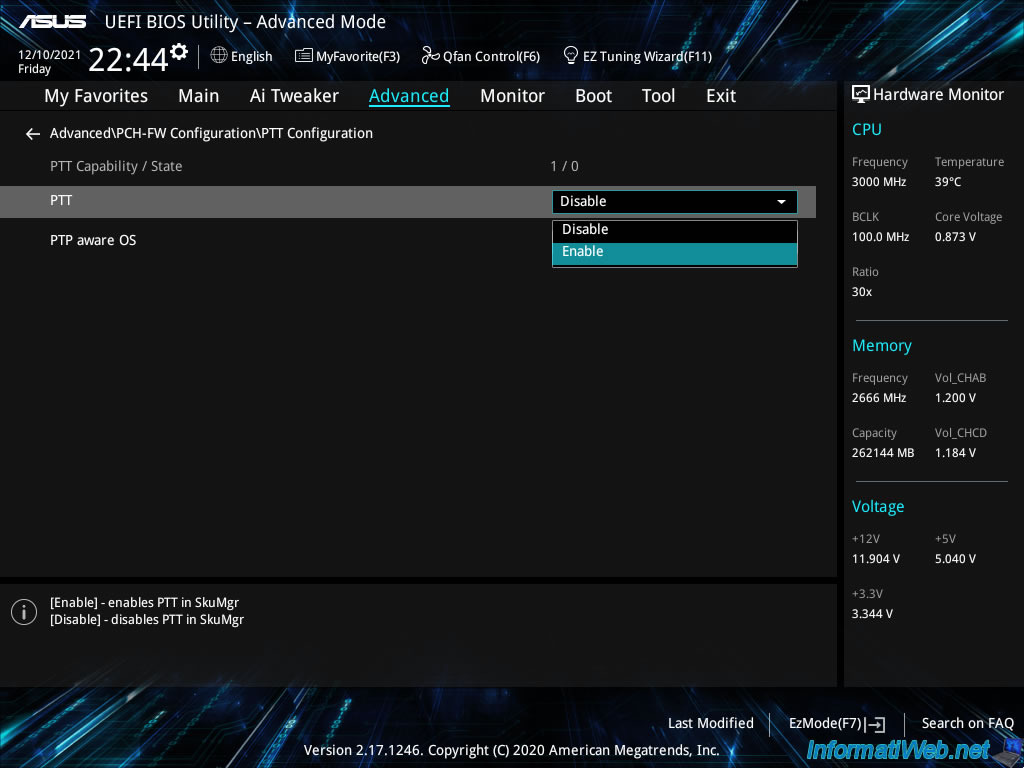1024x768 pixels.
Task: Click the 22:44 clock display
Action: (129, 59)
